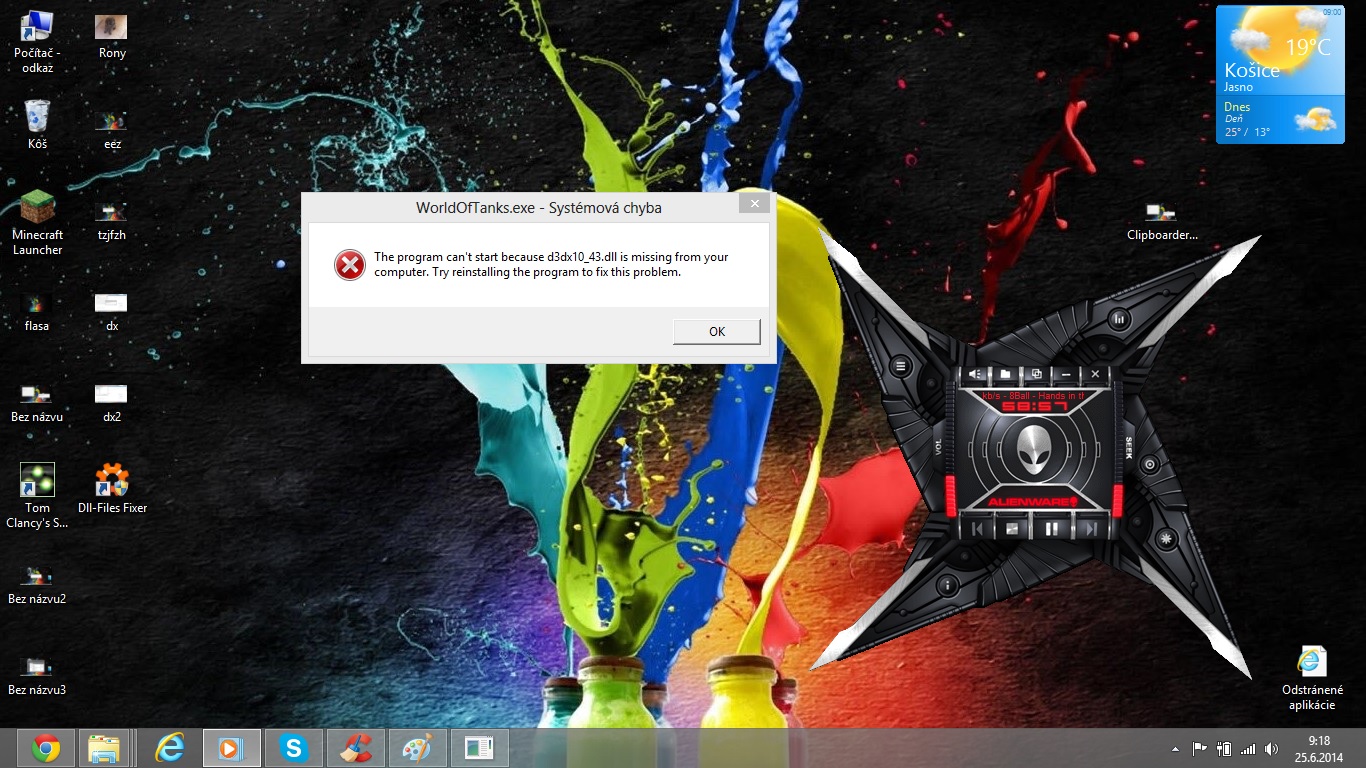Open the Odstránené aplikácie desktop file

click(1312, 679)
